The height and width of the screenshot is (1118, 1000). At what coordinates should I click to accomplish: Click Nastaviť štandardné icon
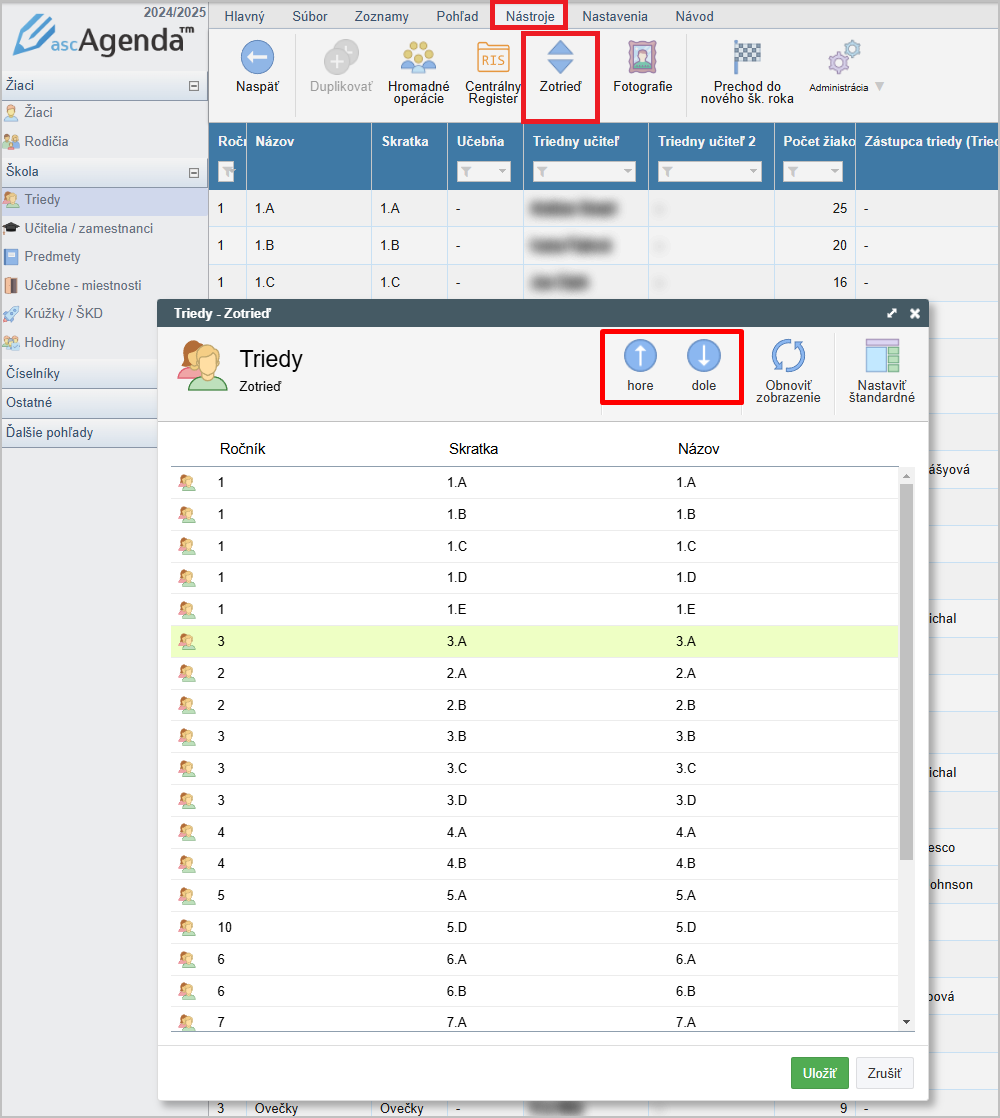tap(881, 357)
